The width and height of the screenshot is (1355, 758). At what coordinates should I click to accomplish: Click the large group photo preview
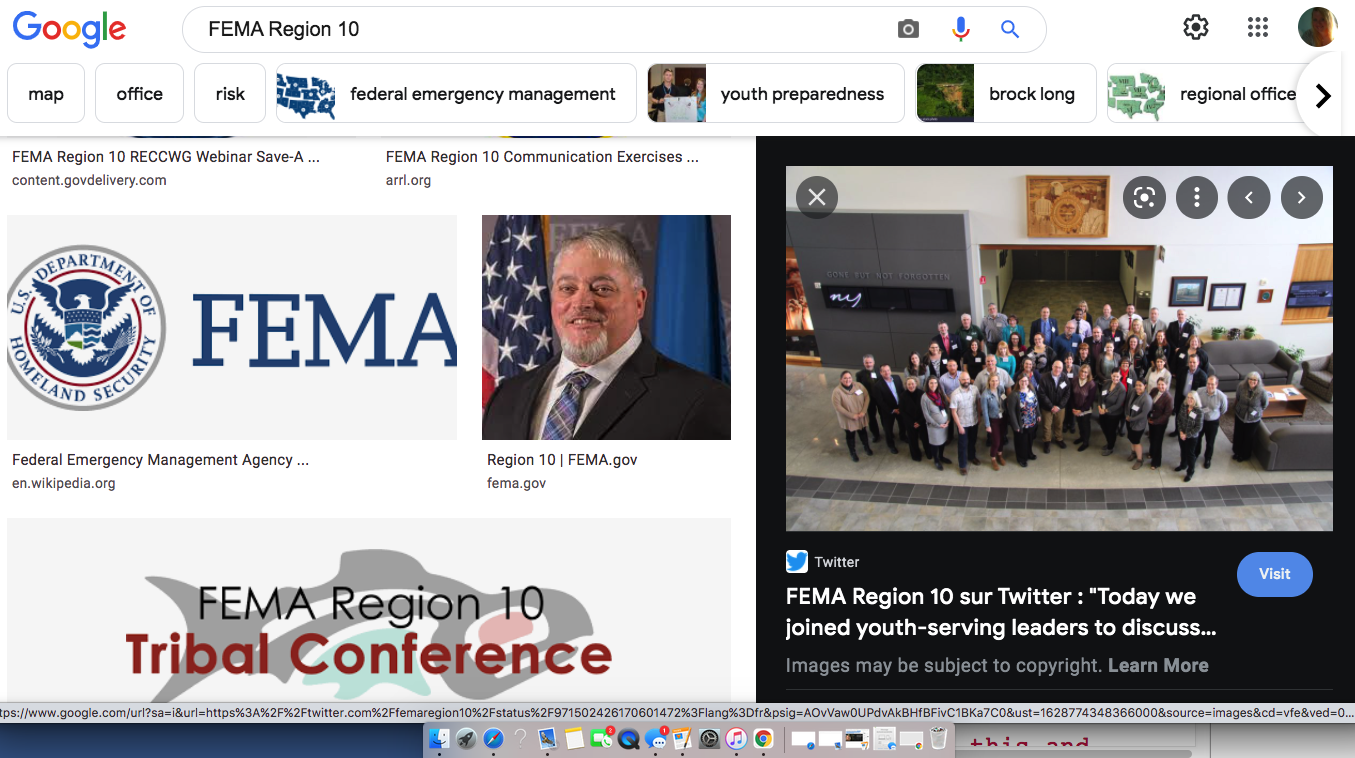click(x=1059, y=348)
